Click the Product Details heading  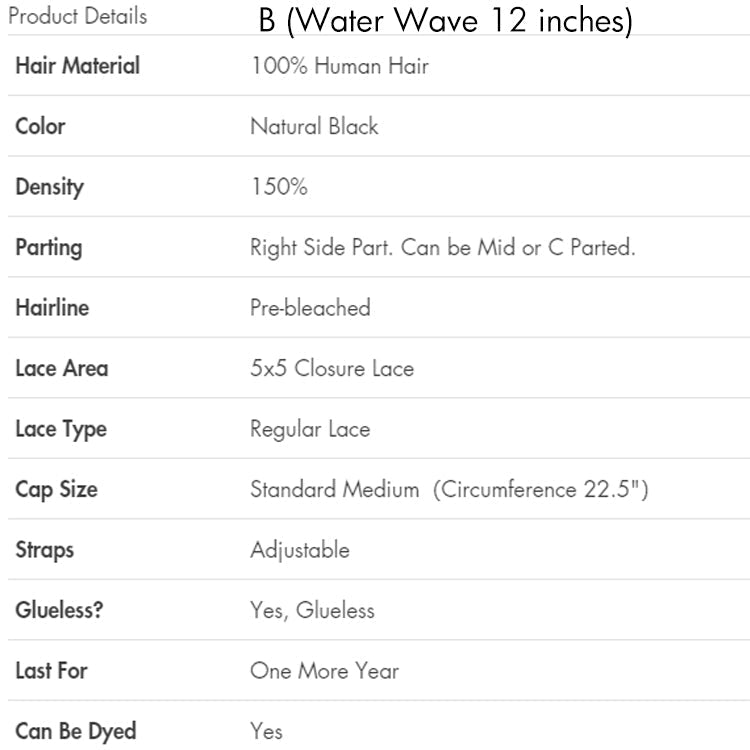(77, 16)
